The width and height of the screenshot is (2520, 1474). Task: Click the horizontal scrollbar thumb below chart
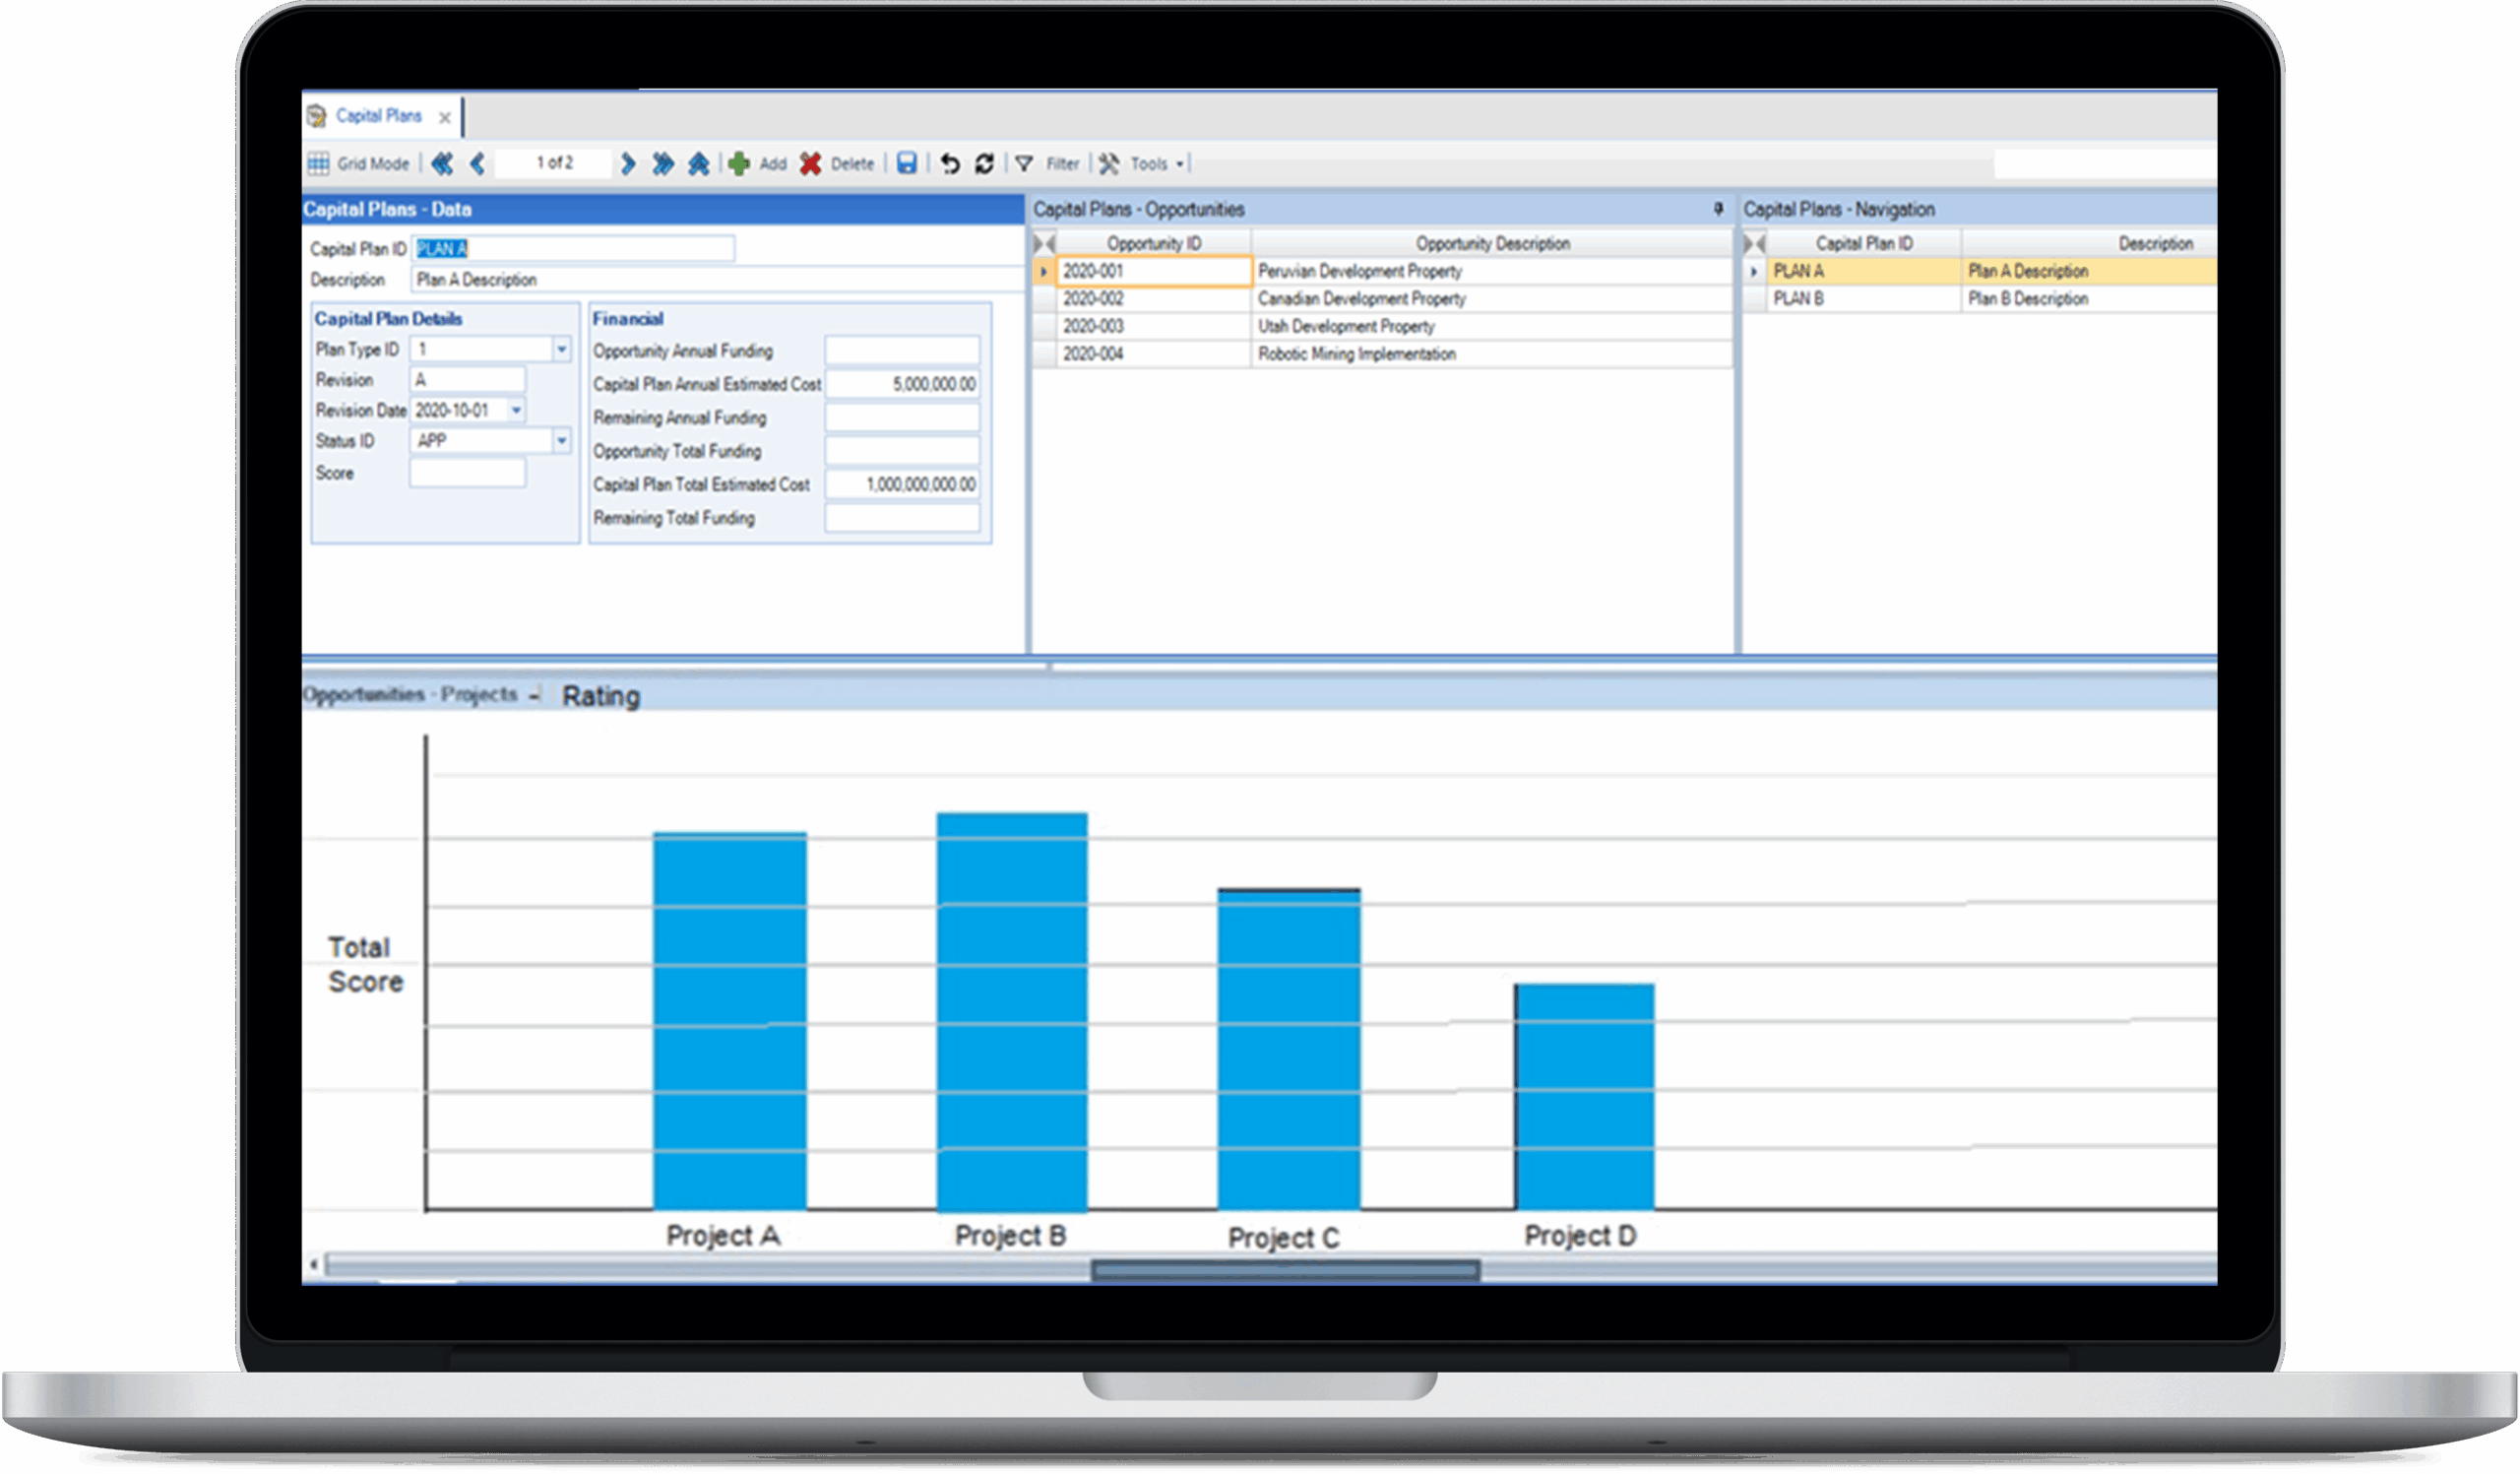1285,1270
